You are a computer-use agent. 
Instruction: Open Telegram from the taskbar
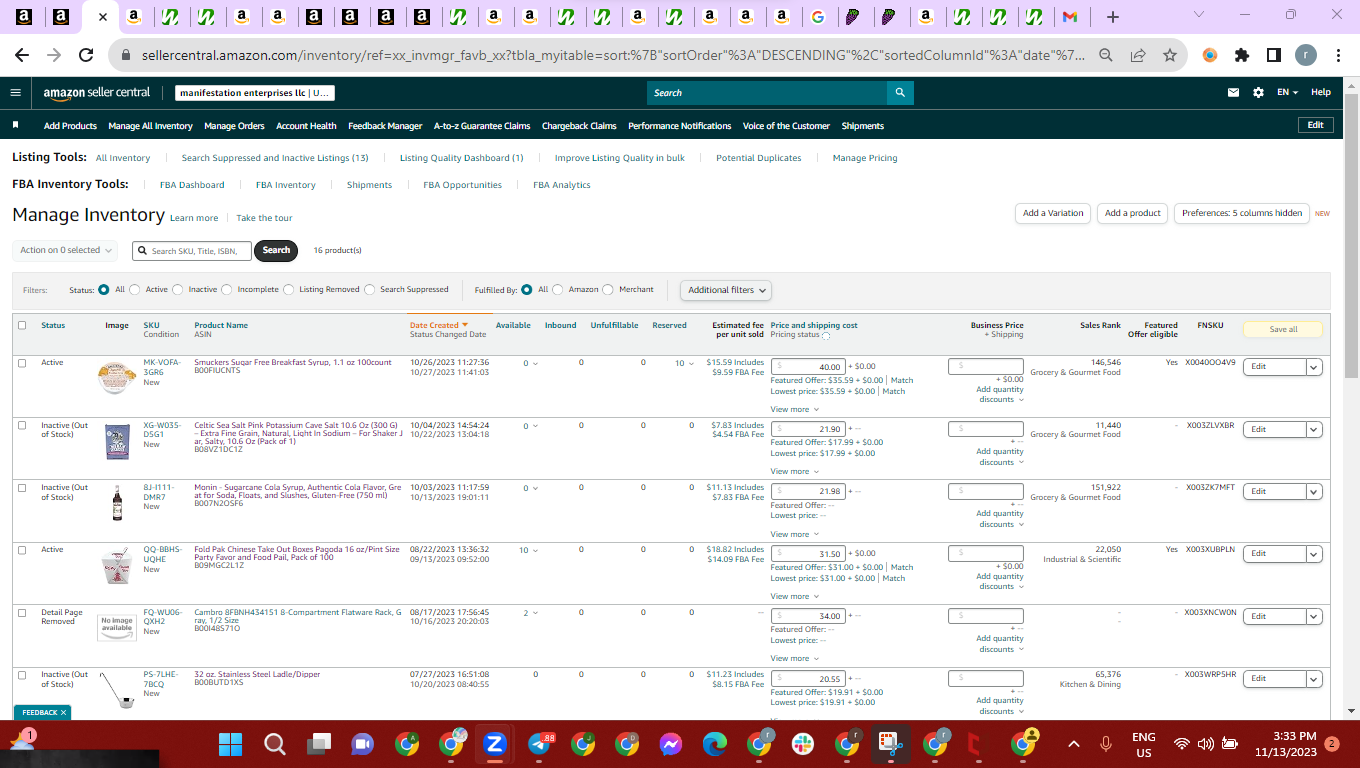[540, 744]
